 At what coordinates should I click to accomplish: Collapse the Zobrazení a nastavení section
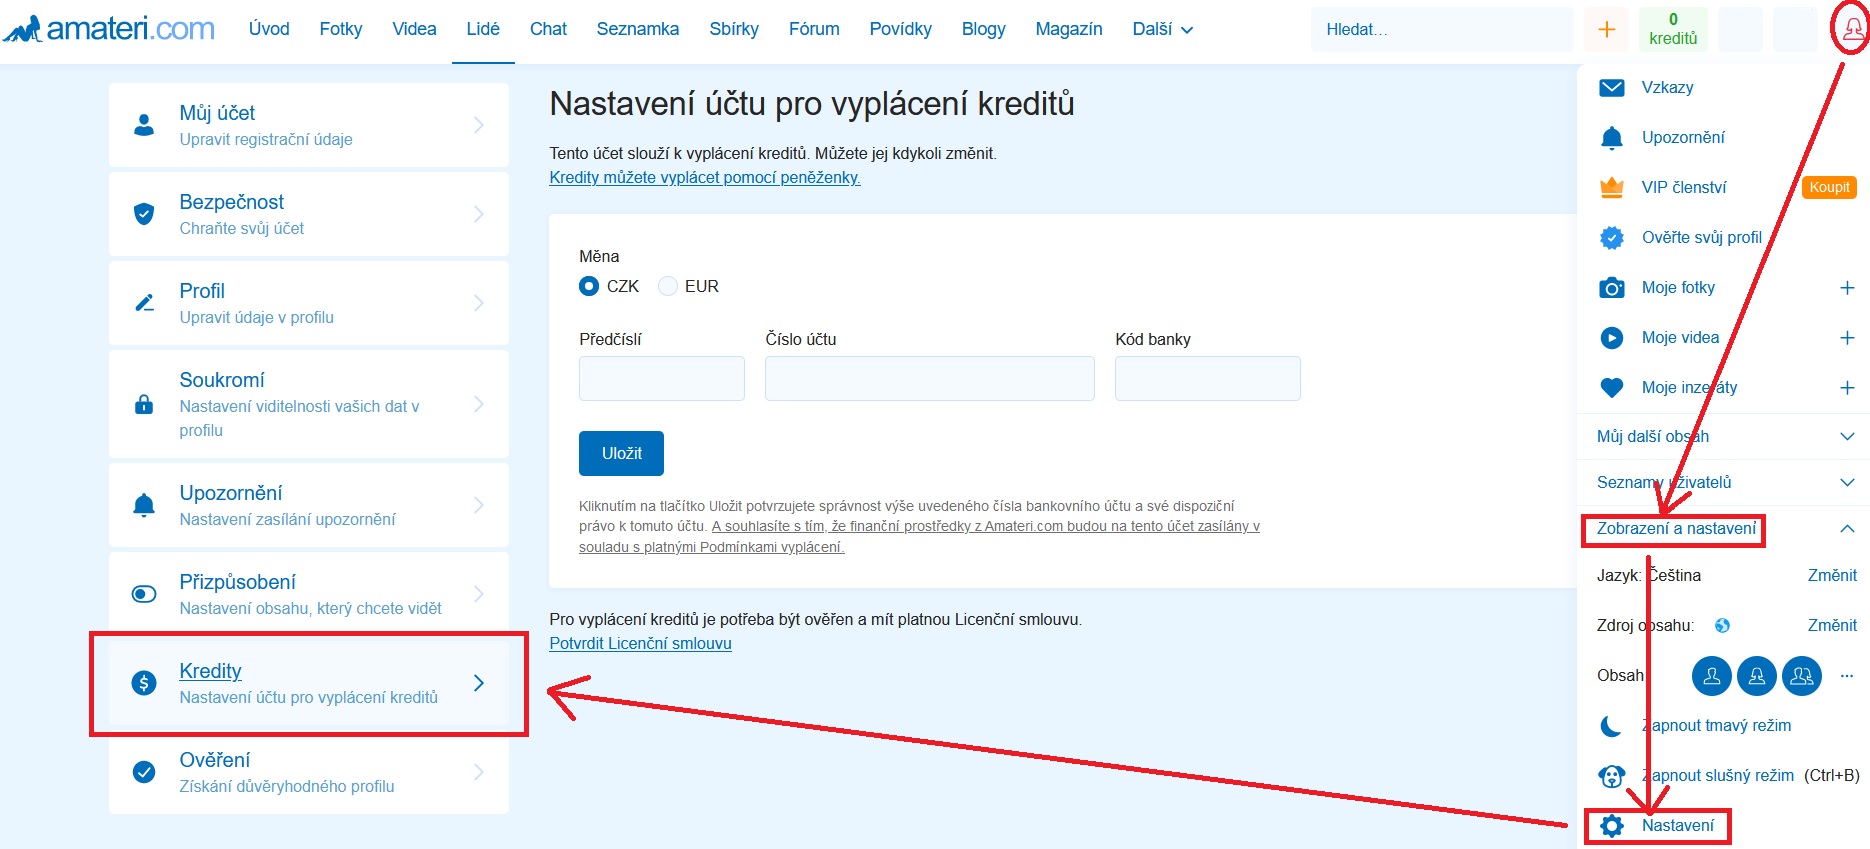(x=1847, y=529)
